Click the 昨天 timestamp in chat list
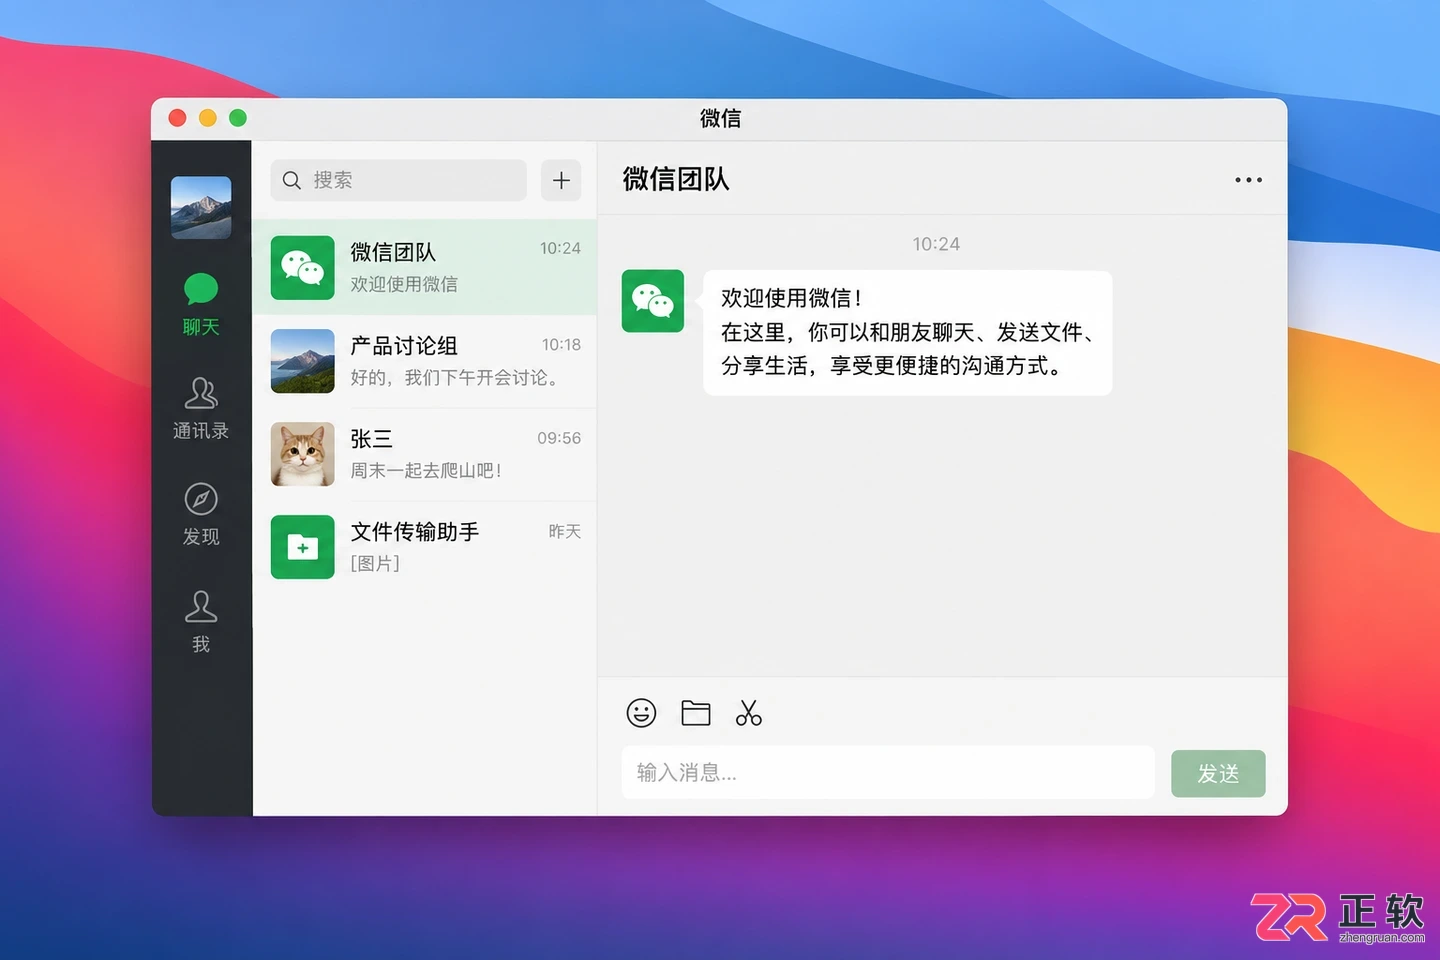1440x960 pixels. [x=565, y=531]
